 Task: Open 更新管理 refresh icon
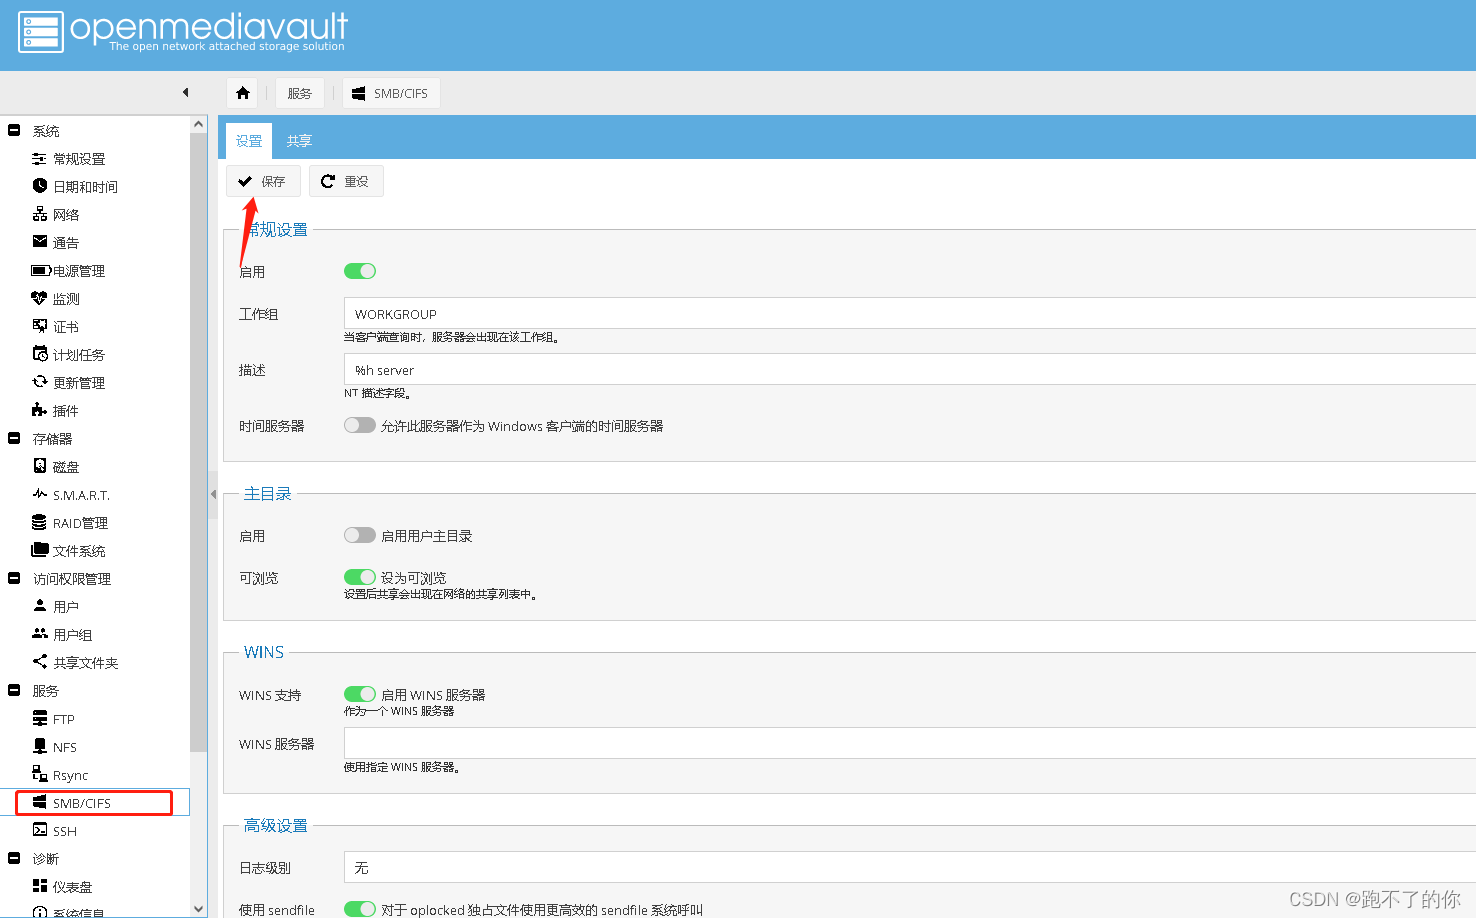pos(40,382)
